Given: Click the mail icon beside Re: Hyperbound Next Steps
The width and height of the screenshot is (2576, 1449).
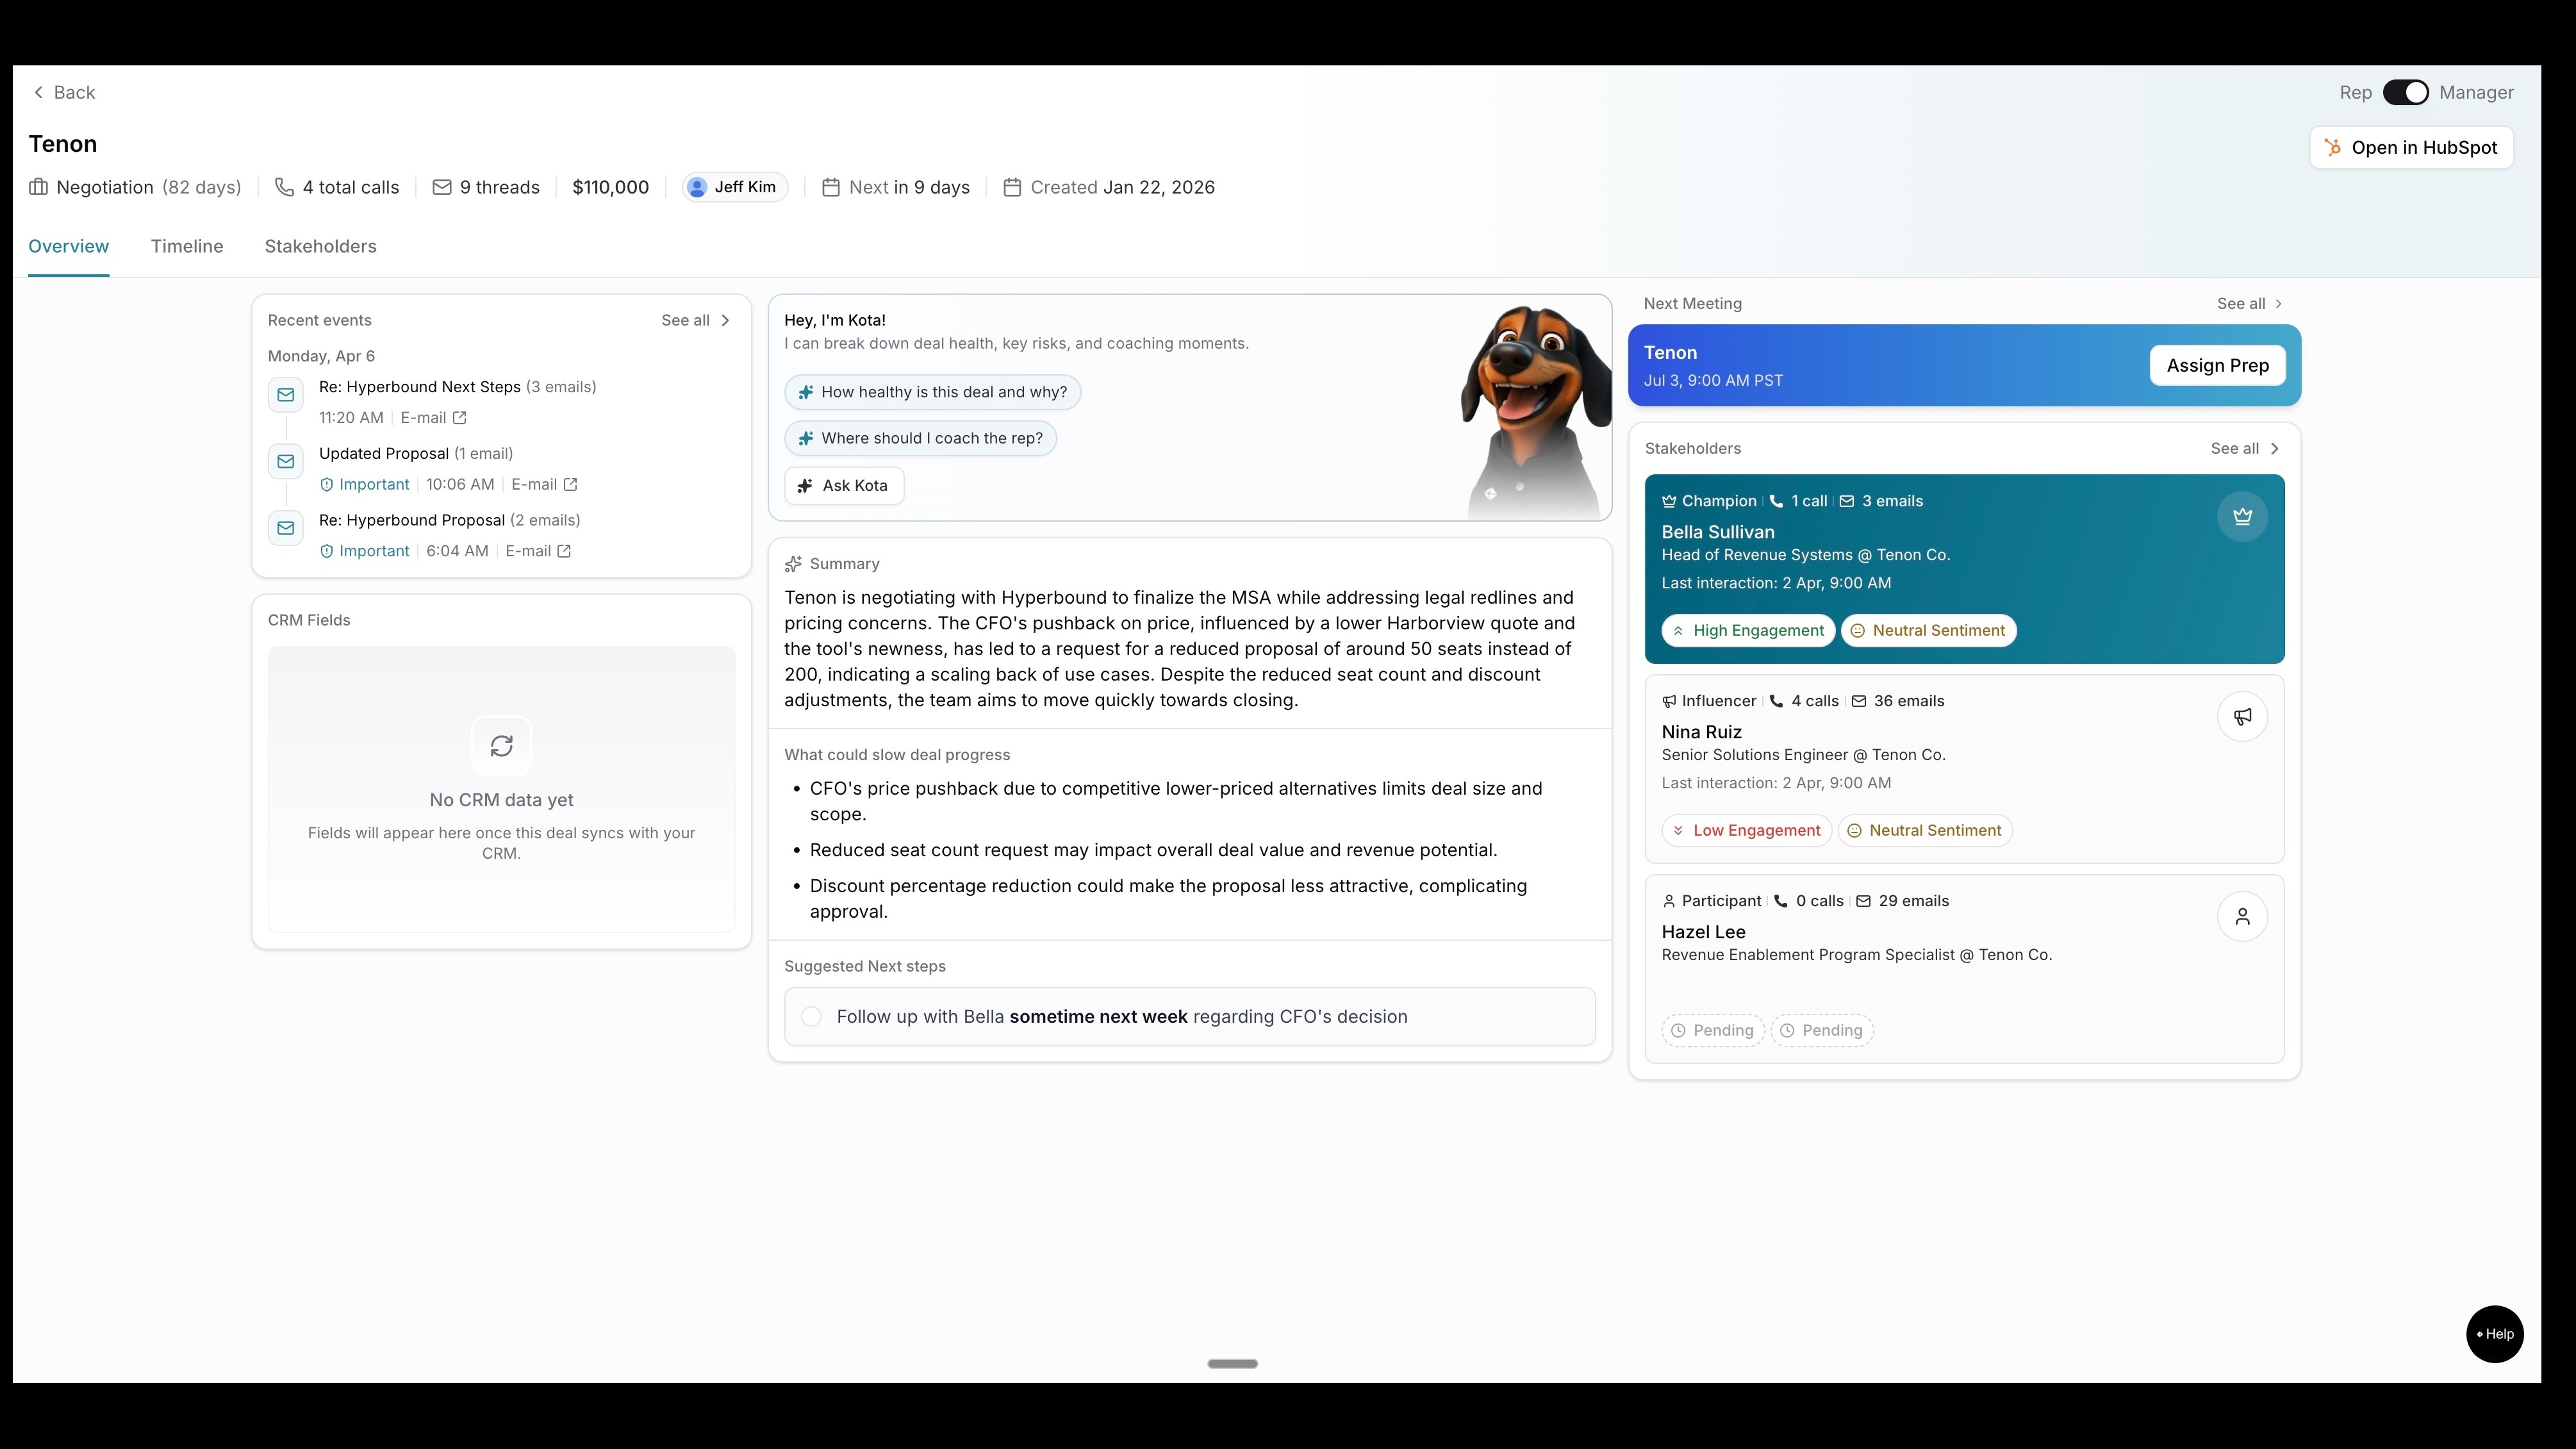Looking at the screenshot, I should [x=286, y=395].
